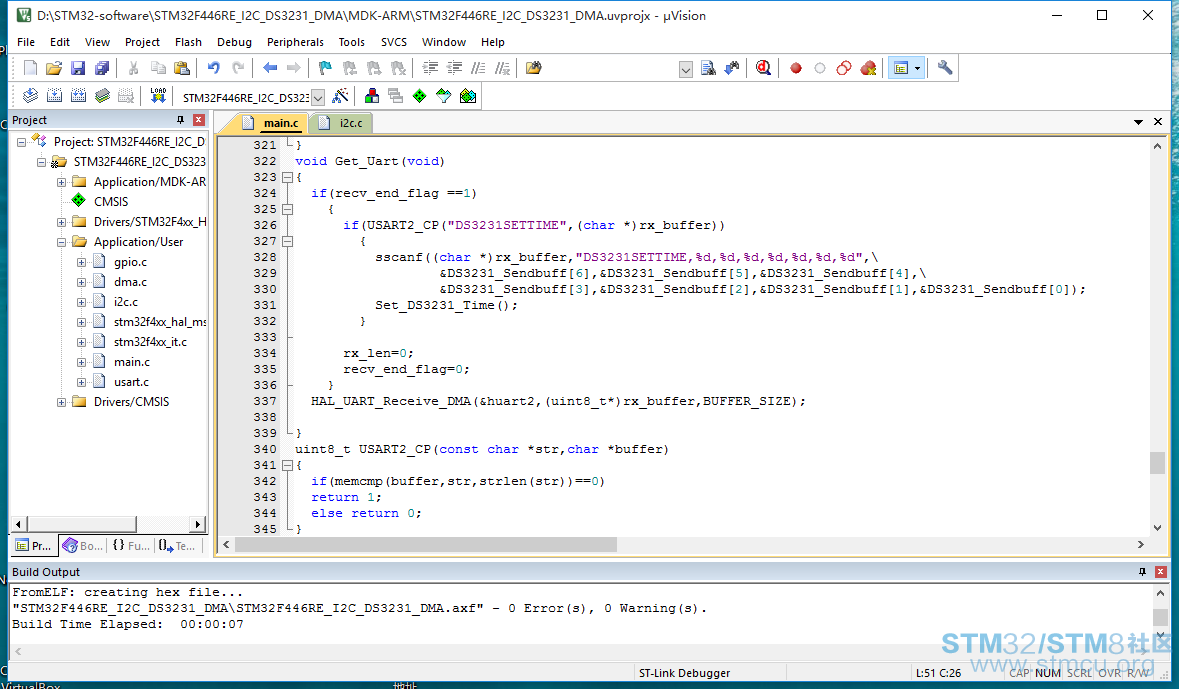The image size is (1179, 689).
Task: Click the Redo arrow icon
Action: coord(238,68)
